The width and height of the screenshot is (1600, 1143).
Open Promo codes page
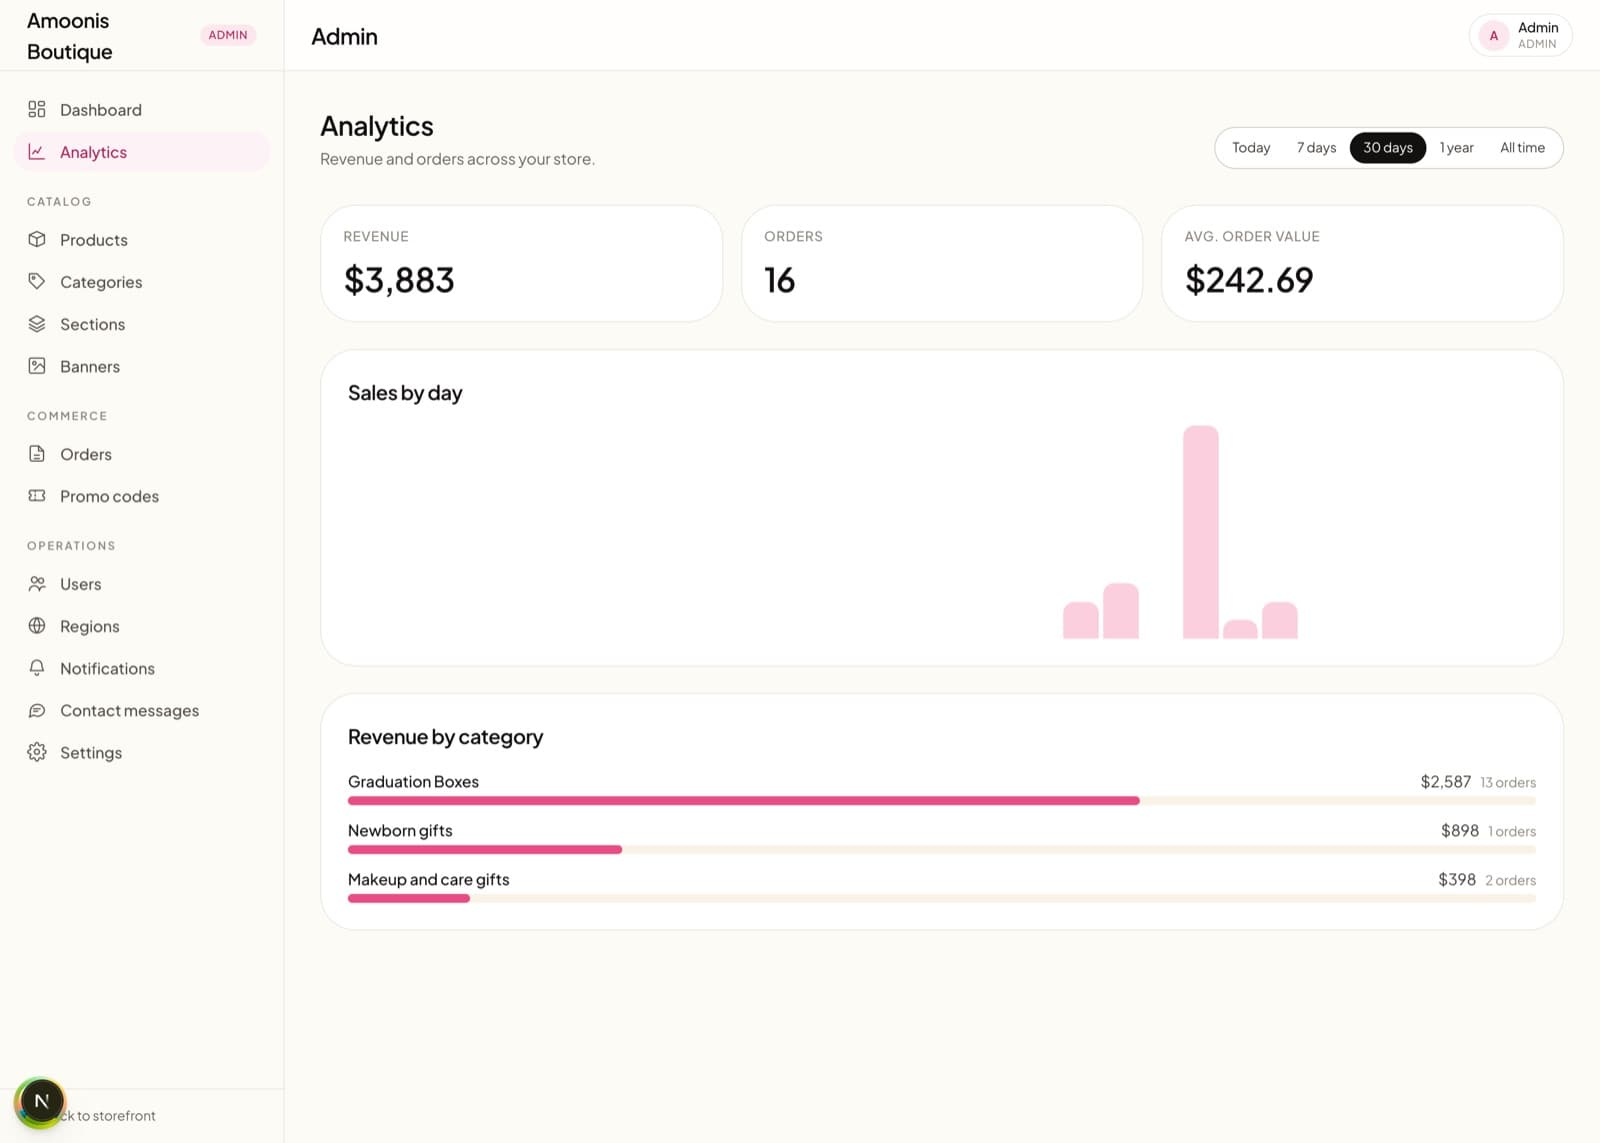pyautogui.click(x=142, y=496)
